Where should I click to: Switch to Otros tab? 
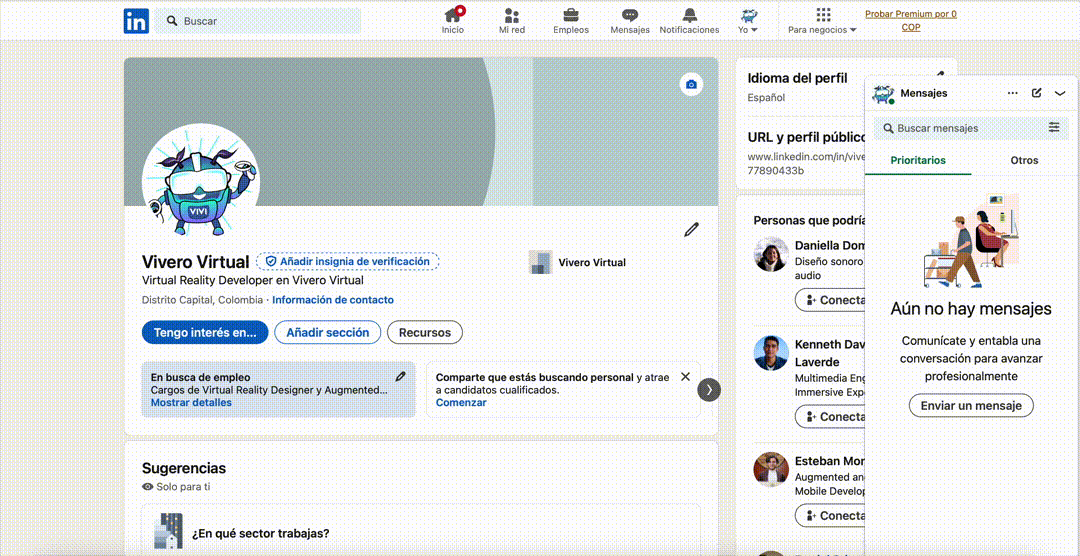point(1024,161)
